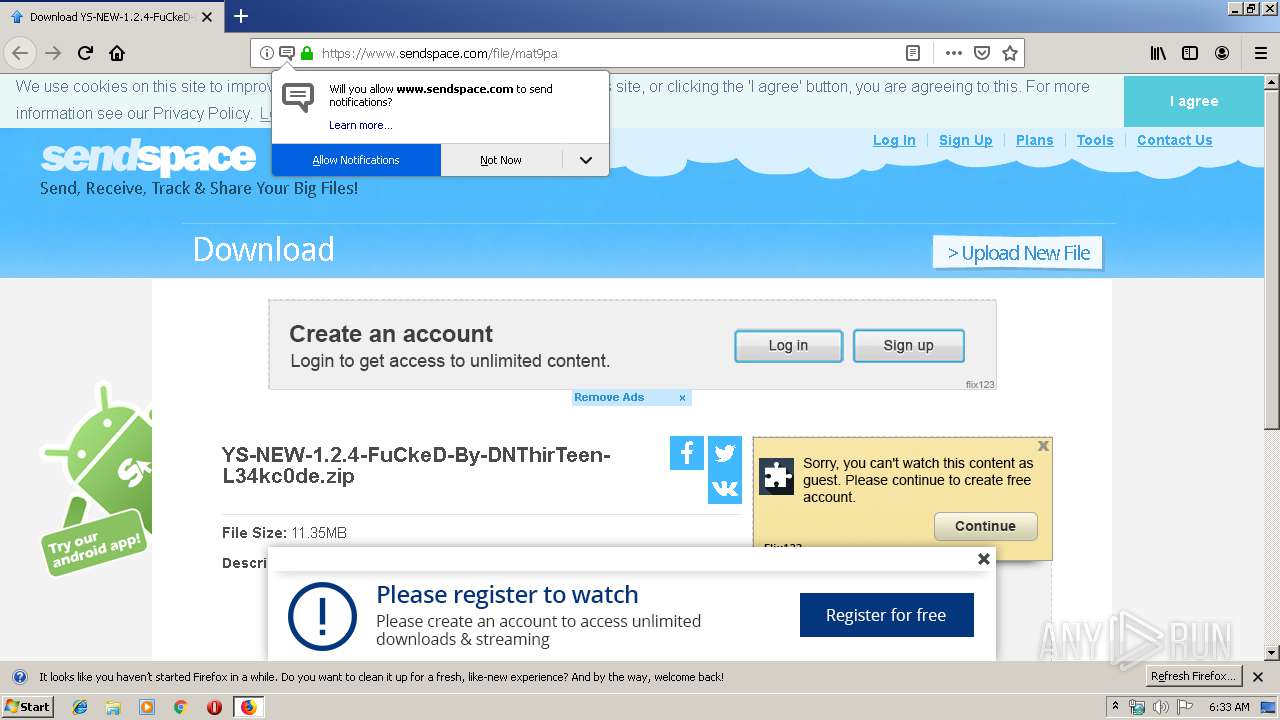Click the Windows Start button
Screen dimensions: 1280x720
tap(27, 707)
